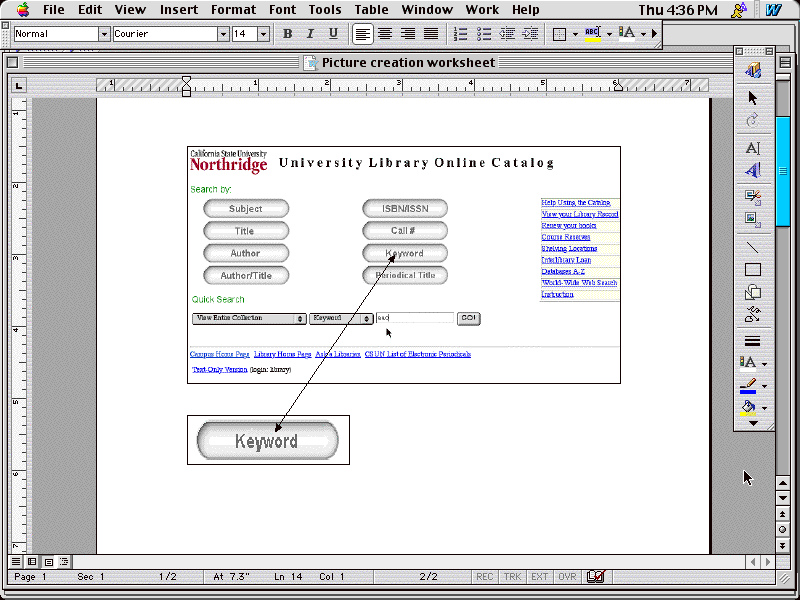
Task: Toggle italic formatting
Action: [x=310, y=34]
